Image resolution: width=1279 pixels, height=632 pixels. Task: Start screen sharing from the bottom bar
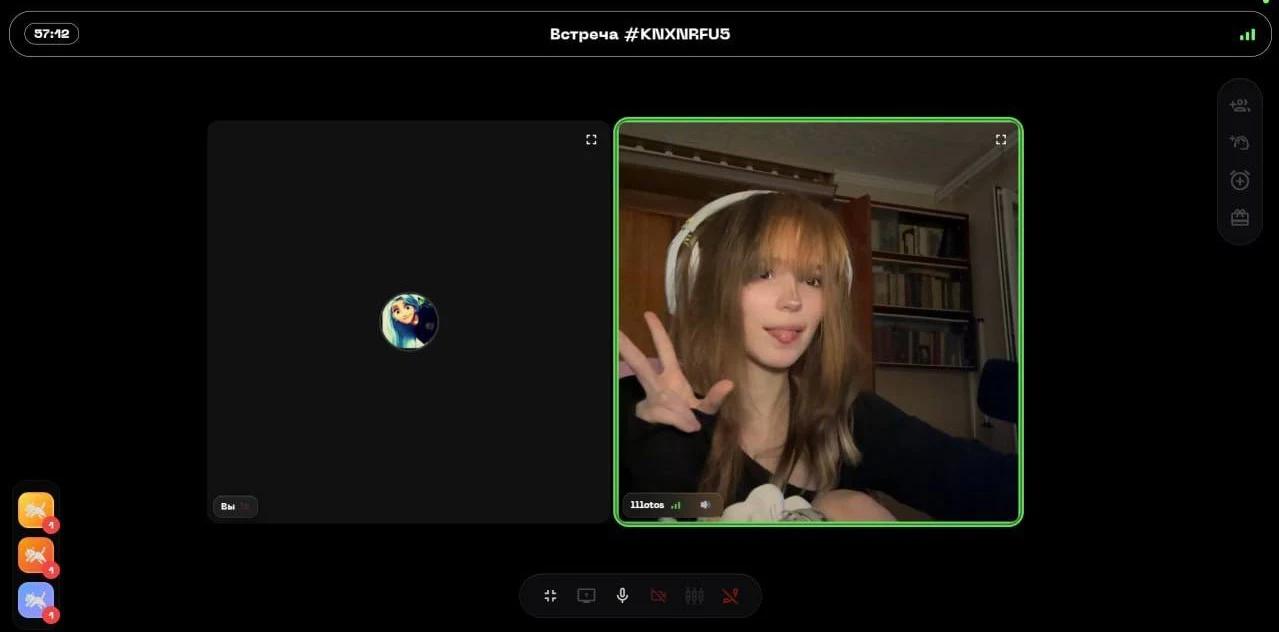[586, 596]
